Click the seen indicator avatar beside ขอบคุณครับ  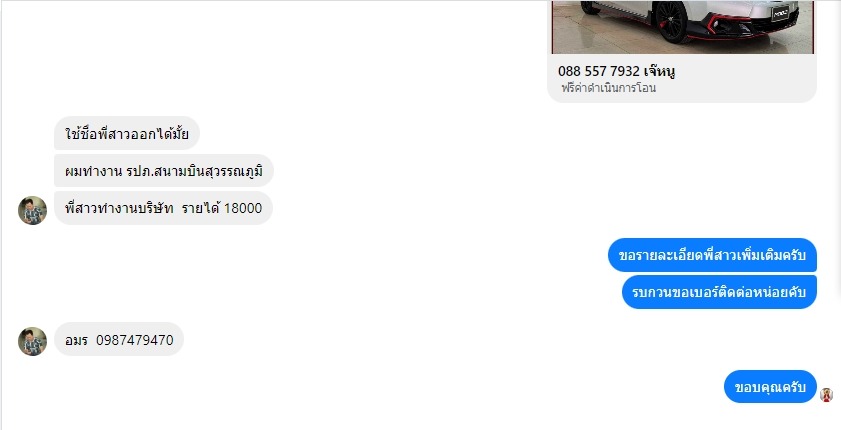(x=827, y=395)
